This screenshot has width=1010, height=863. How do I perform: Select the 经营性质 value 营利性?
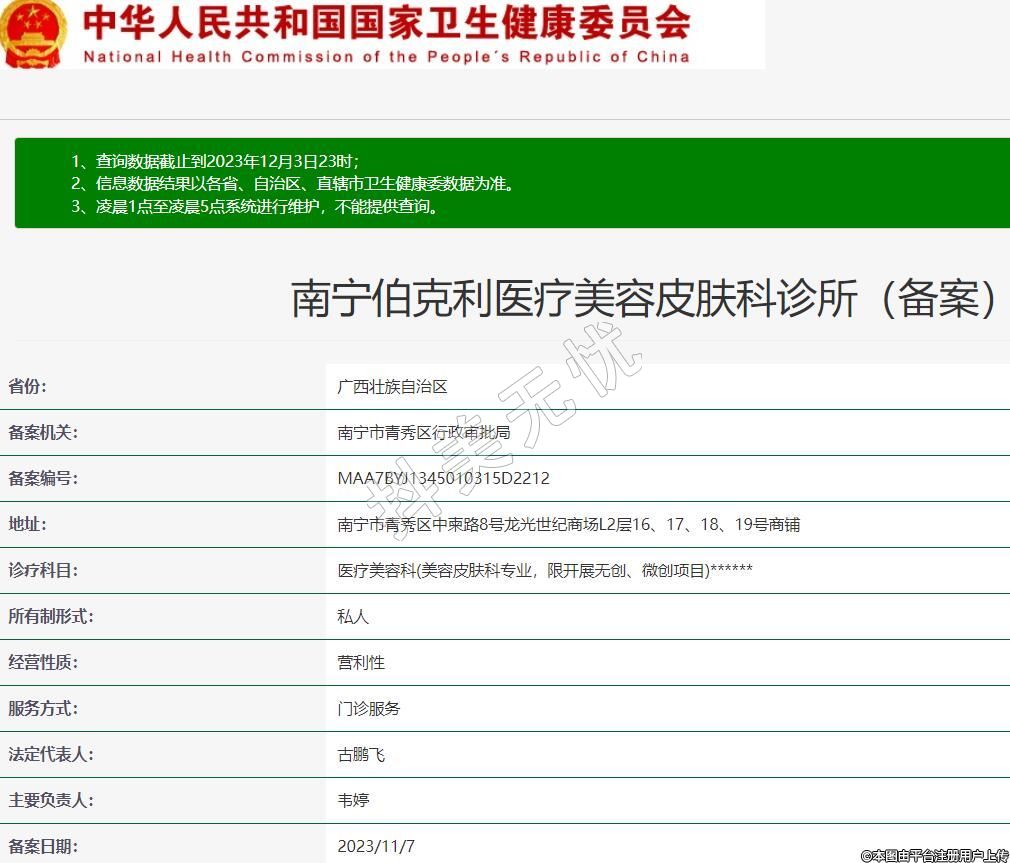coord(361,663)
